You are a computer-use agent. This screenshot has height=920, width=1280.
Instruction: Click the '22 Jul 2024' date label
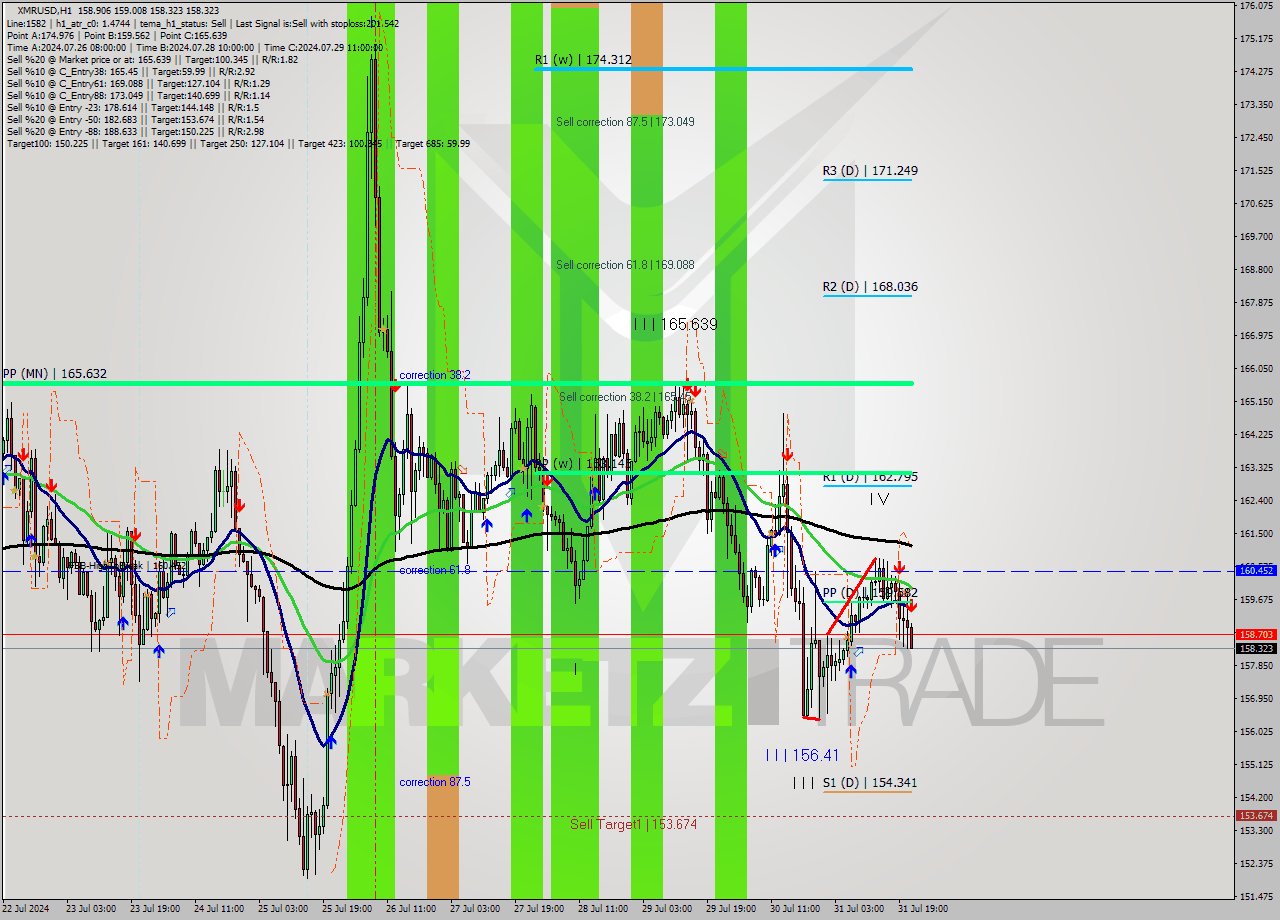pyautogui.click(x=26, y=909)
